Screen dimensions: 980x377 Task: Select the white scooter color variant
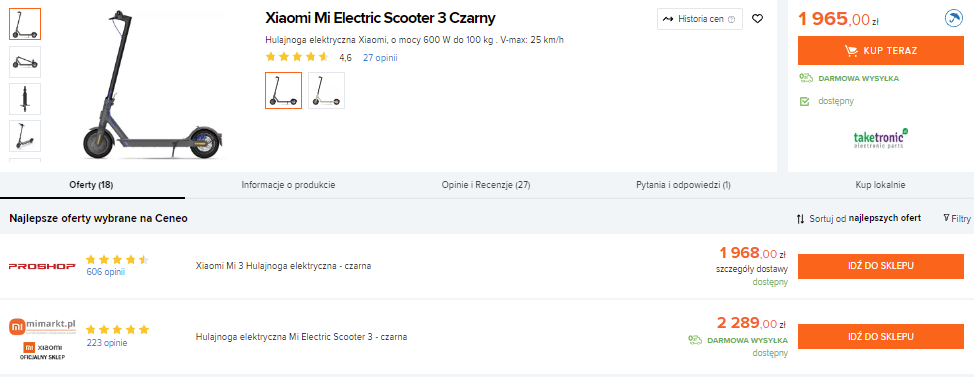point(326,91)
